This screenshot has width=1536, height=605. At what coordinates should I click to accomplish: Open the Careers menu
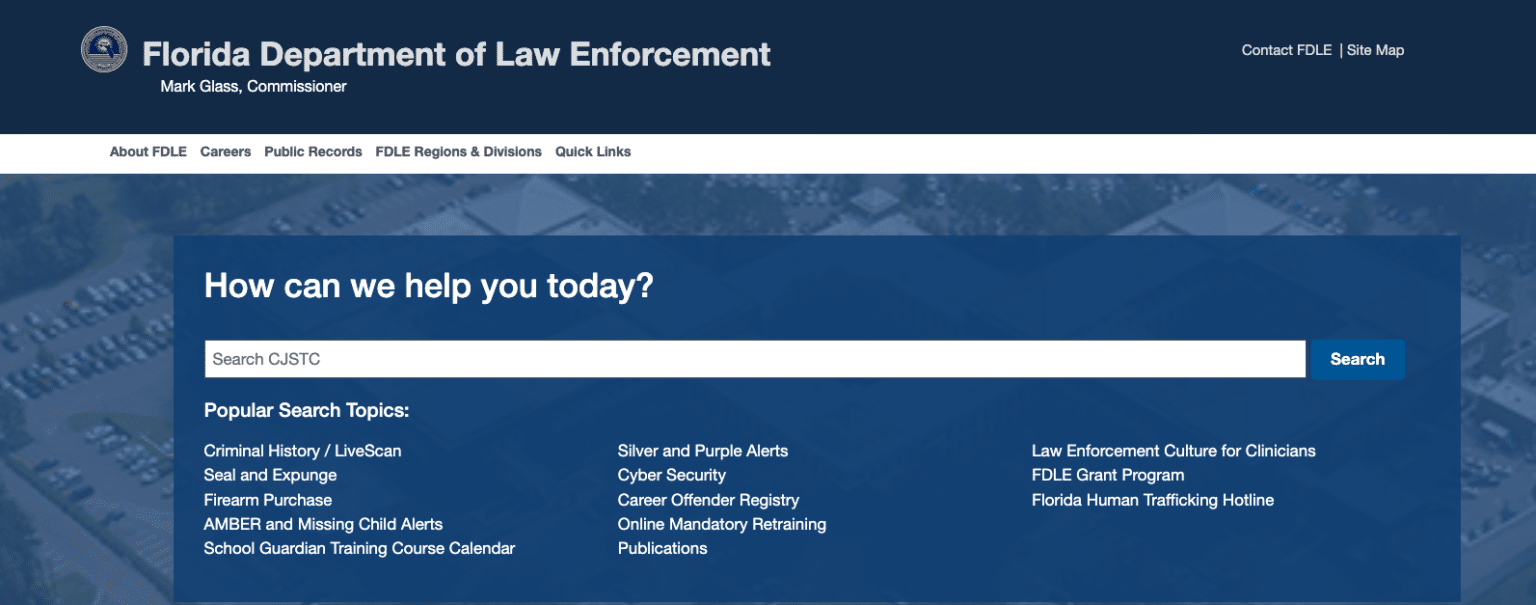click(x=225, y=152)
